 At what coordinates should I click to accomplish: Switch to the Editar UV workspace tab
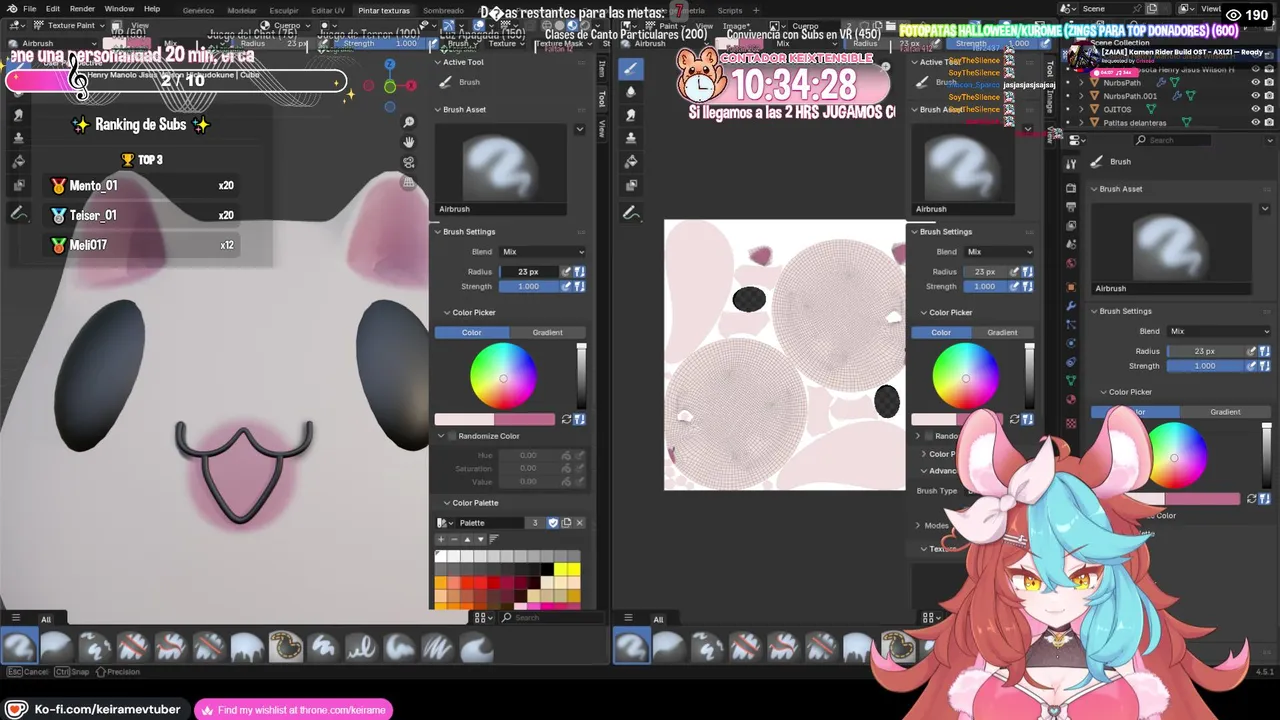[328, 10]
